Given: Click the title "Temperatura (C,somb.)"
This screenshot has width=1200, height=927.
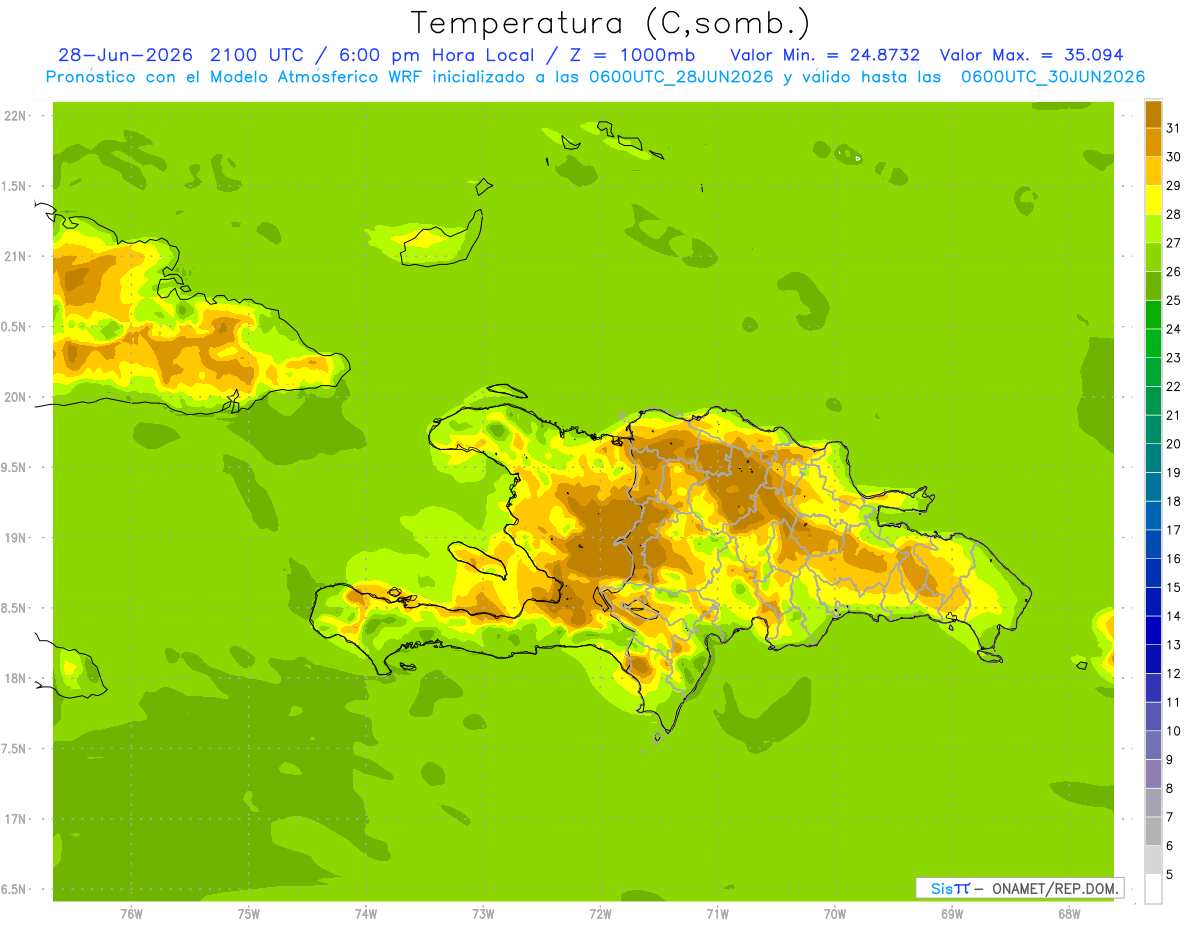Looking at the screenshot, I should point(611,24).
